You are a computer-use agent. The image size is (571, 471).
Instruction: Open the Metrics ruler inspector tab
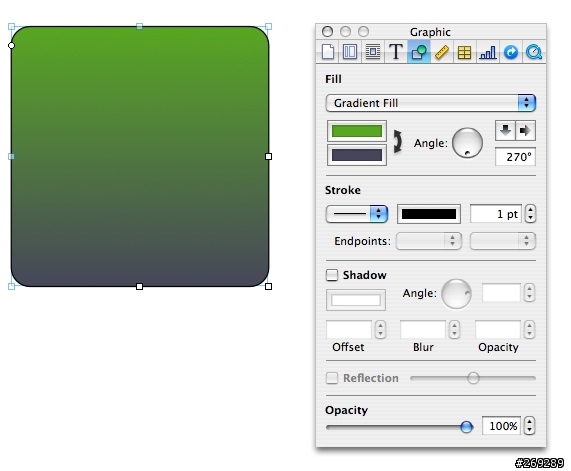coord(441,52)
